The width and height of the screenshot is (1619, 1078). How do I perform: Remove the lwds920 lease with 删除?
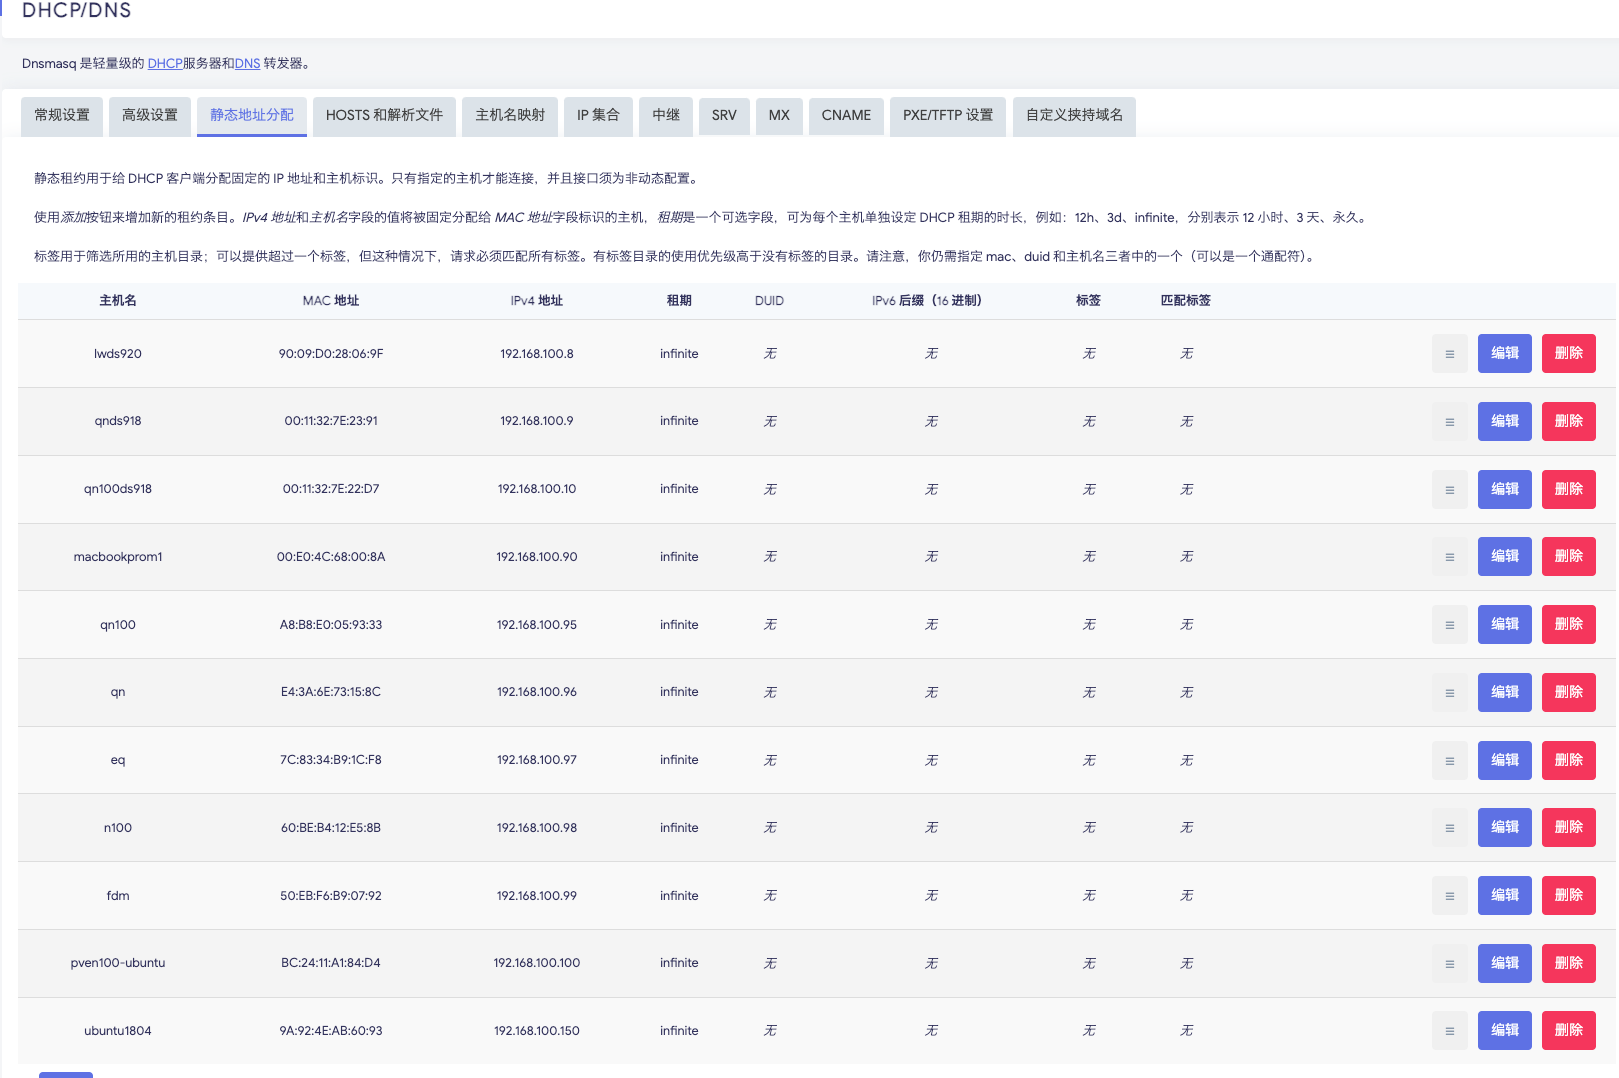[x=1568, y=354]
